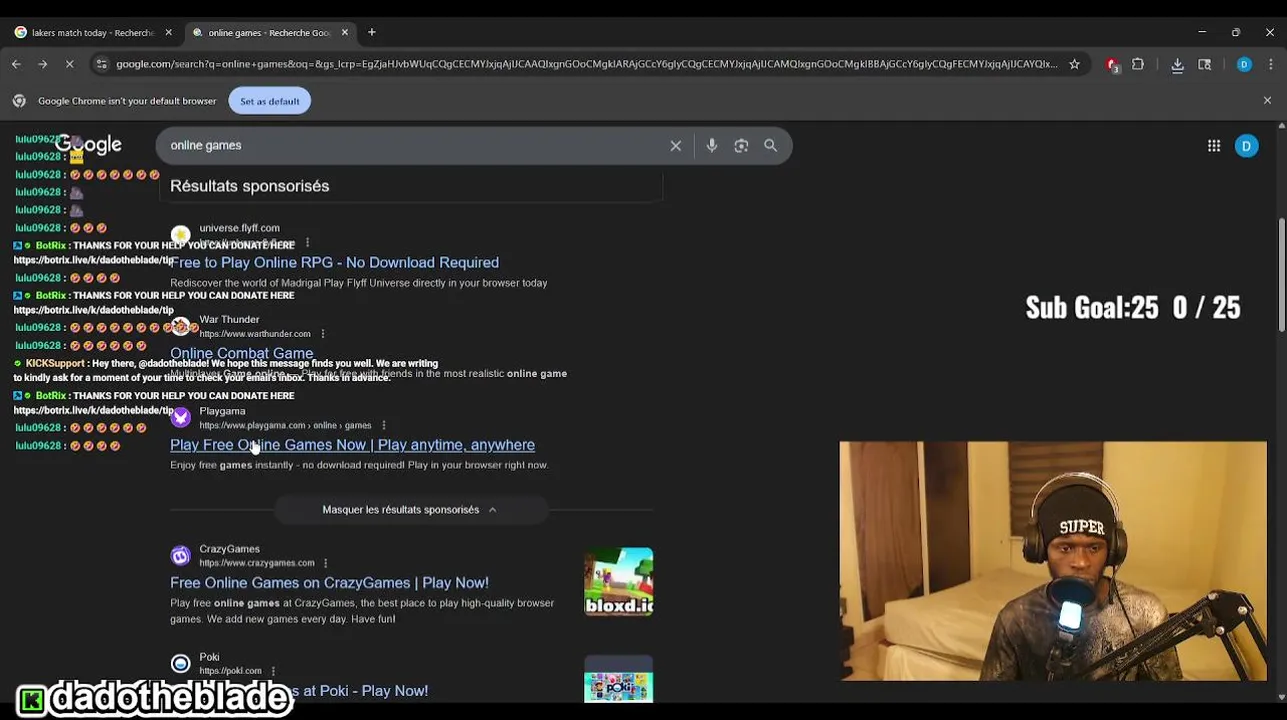The width and height of the screenshot is (1287, 720).
Task: Open 'Online Combat Game' War Thunder link
Action: (241, 353)
